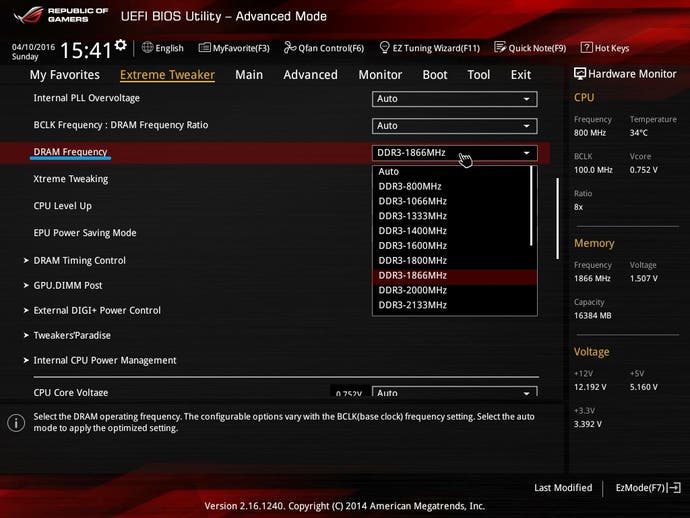Open the Internal PLL Overvoltage dropdown
The width and height of the screenshot is (690, 518).
pyautogui.click(x=455, y=99)
